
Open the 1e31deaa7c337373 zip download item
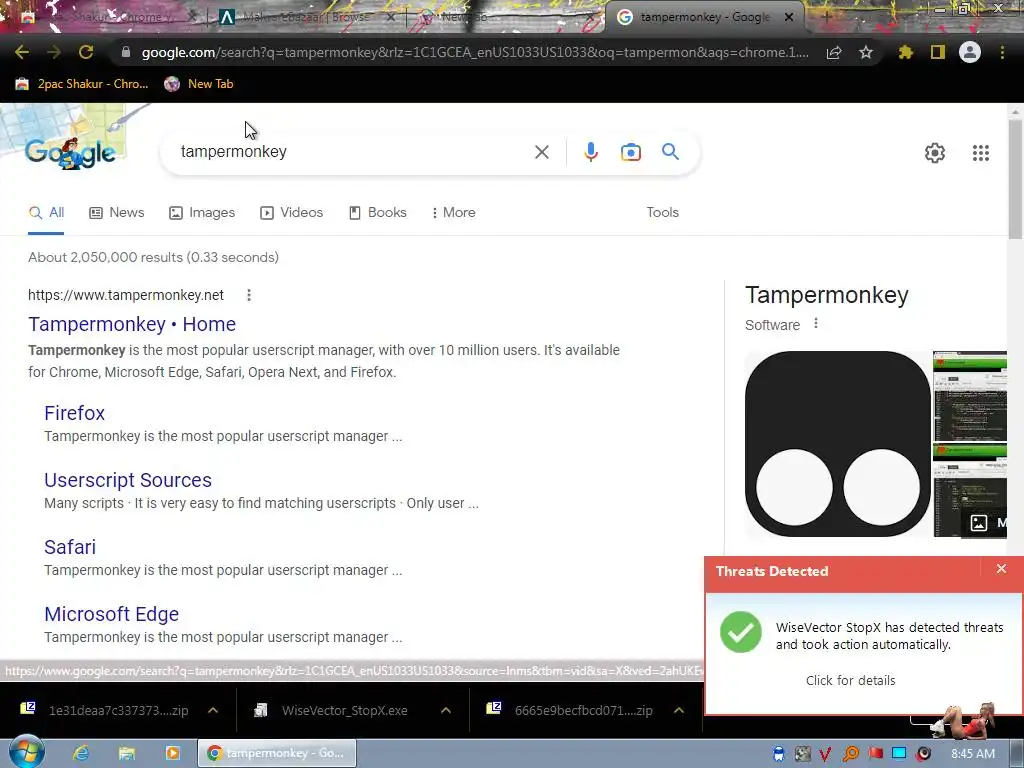[x=104, y=710]
